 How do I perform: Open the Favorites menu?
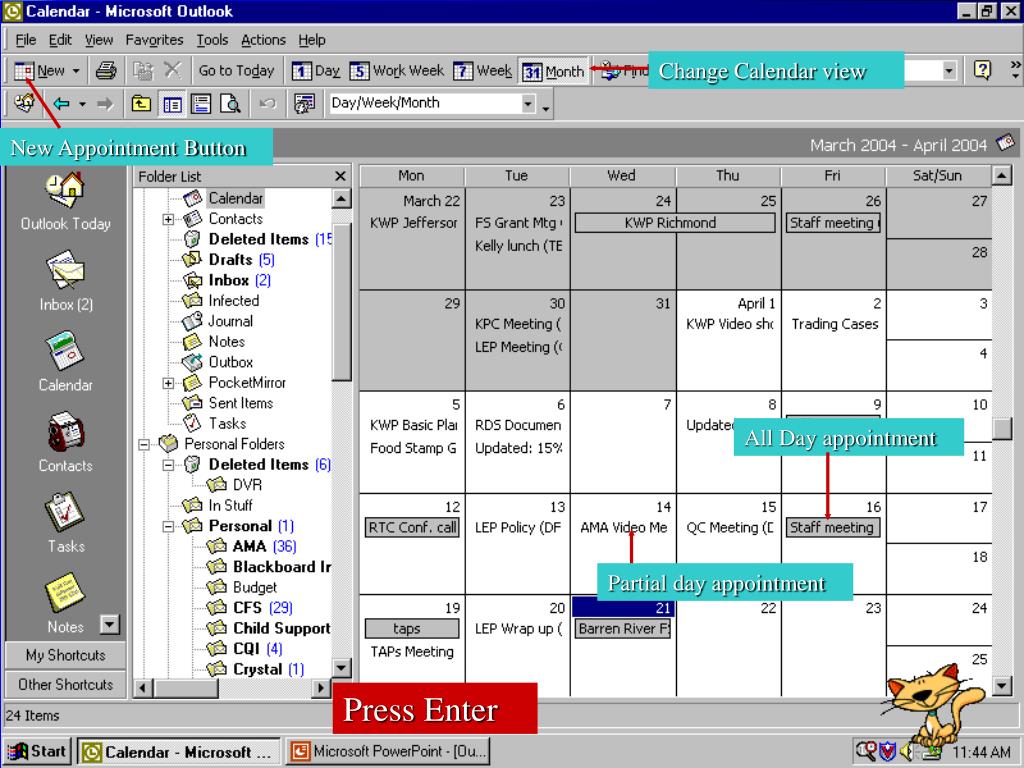[154, 40]
